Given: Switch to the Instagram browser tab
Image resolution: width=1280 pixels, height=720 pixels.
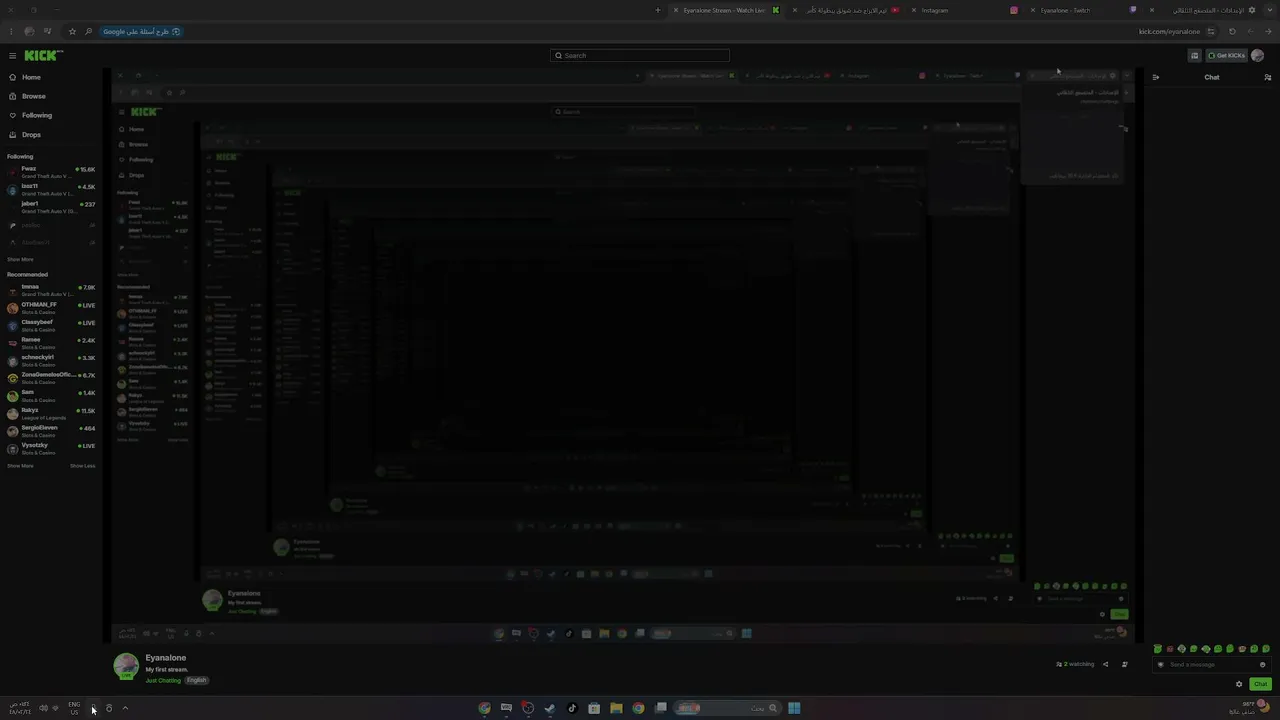Looking at the screenshot, I should coord(965,10).
